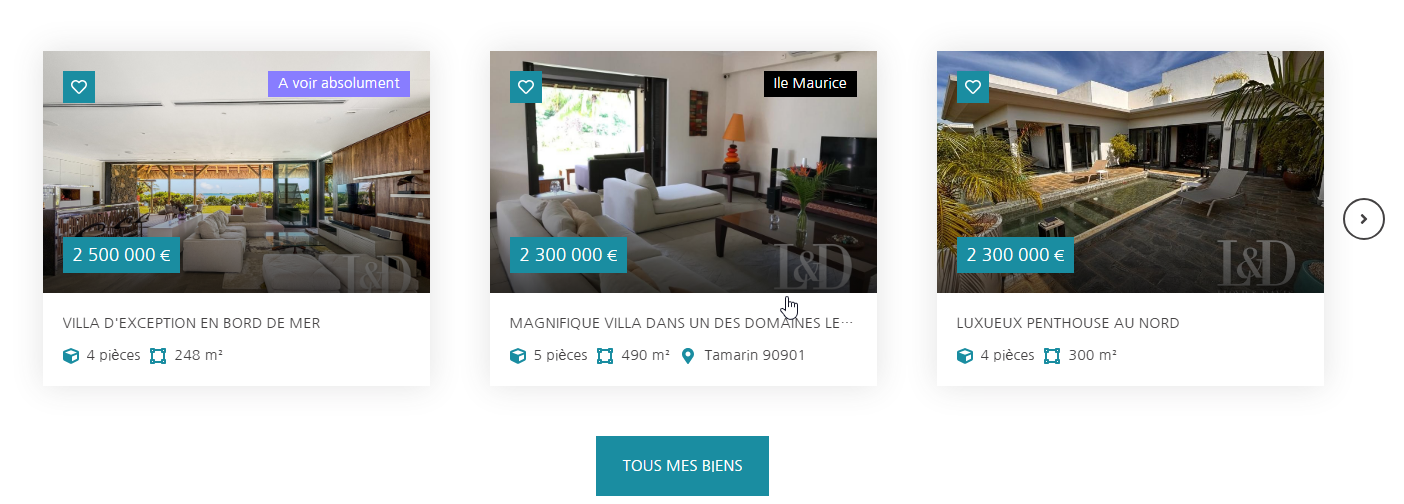This screenshot has width=1404, height=504.
Task: Open 'Villa d'exception en bord de mer' title
Action: (191, 323)
